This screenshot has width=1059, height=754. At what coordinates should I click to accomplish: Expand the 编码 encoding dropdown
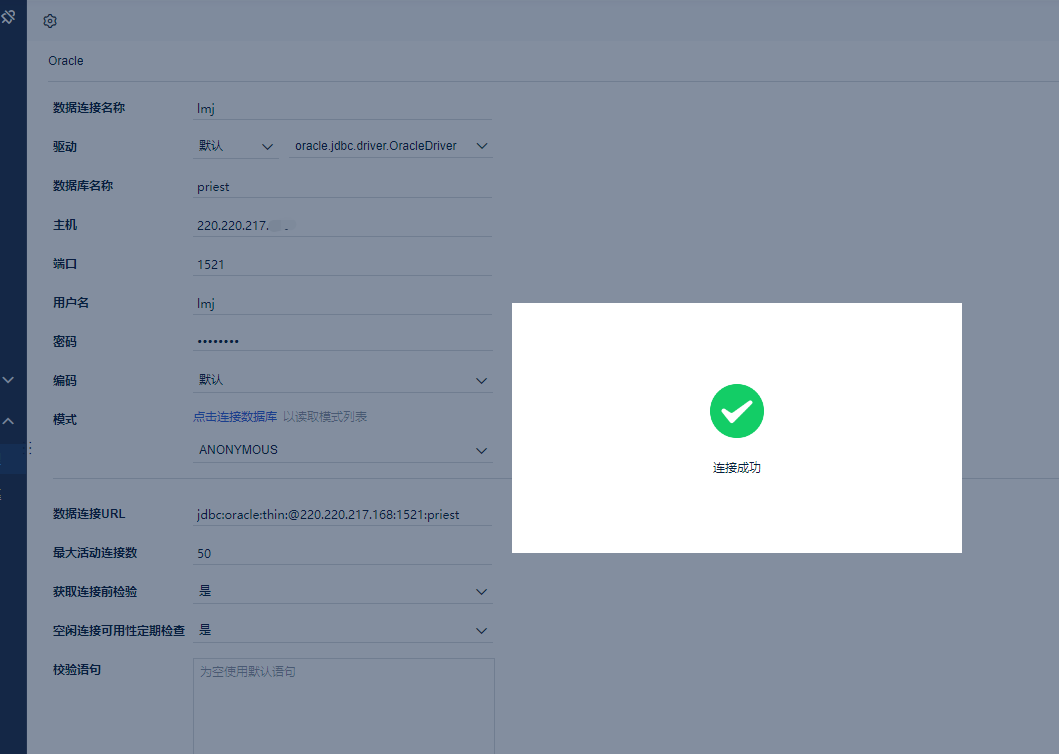click(342, 380)
